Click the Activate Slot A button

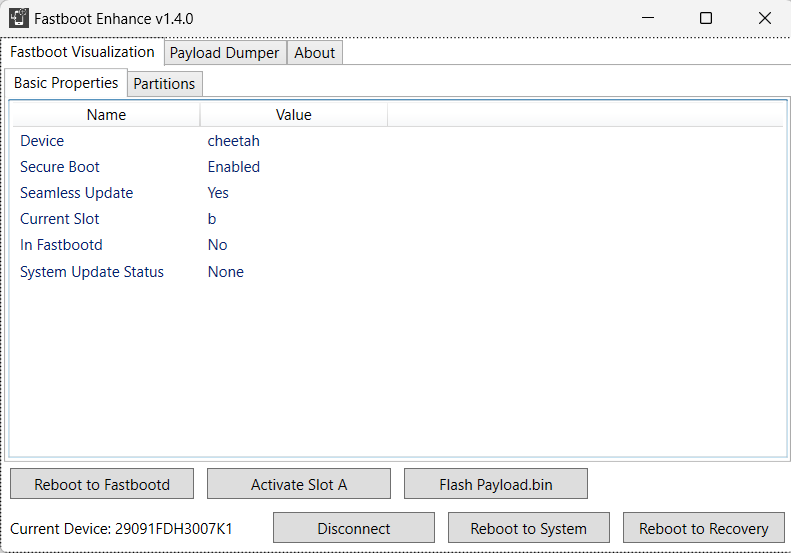(298, 484)
